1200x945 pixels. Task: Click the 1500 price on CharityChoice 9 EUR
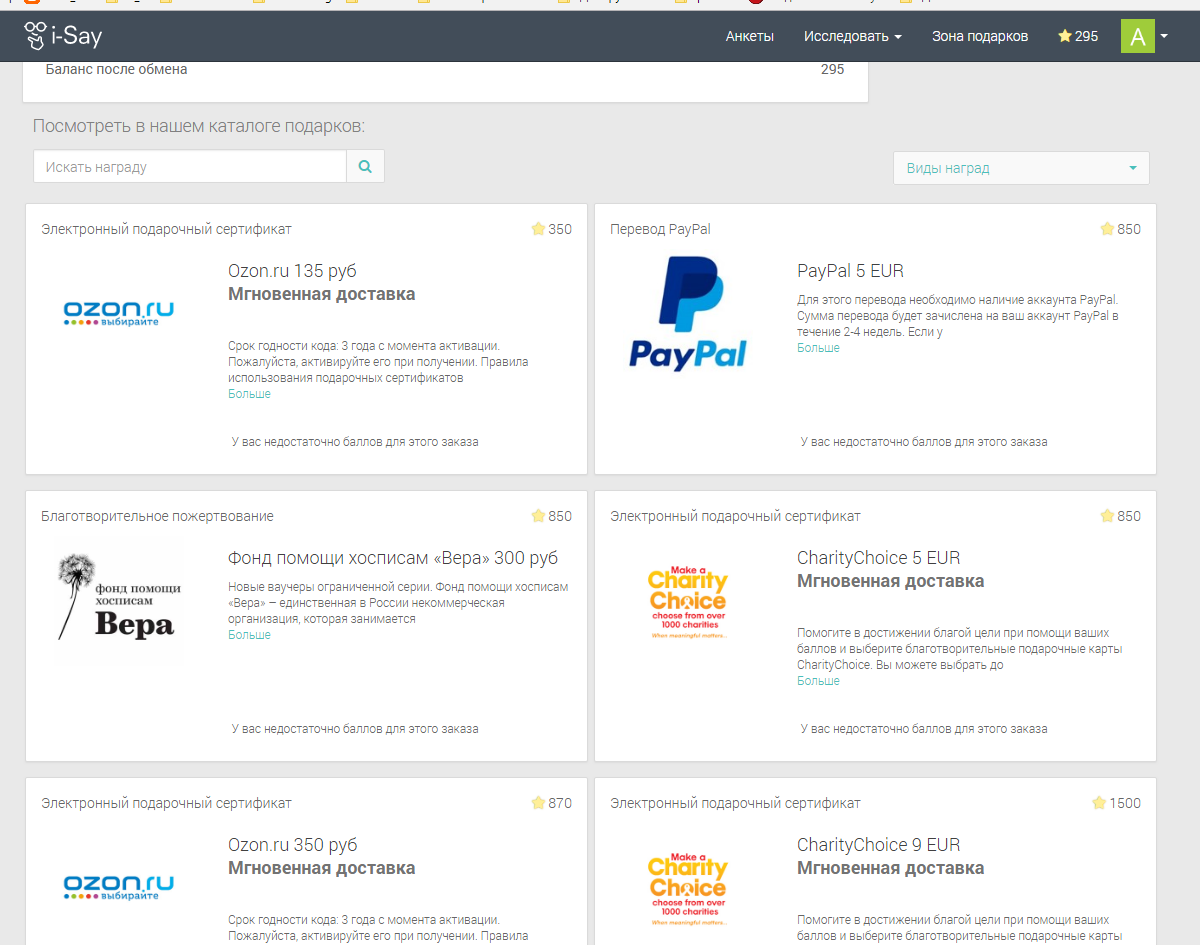[x=1125, y=803]
